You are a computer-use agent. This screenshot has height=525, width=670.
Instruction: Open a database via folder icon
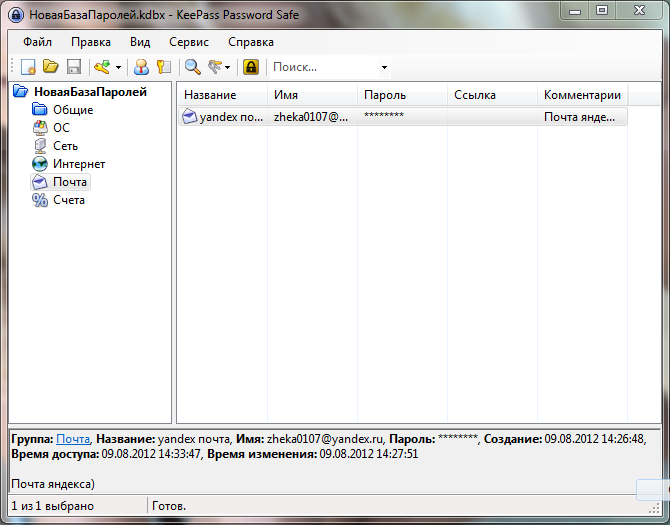click(51, 67)
